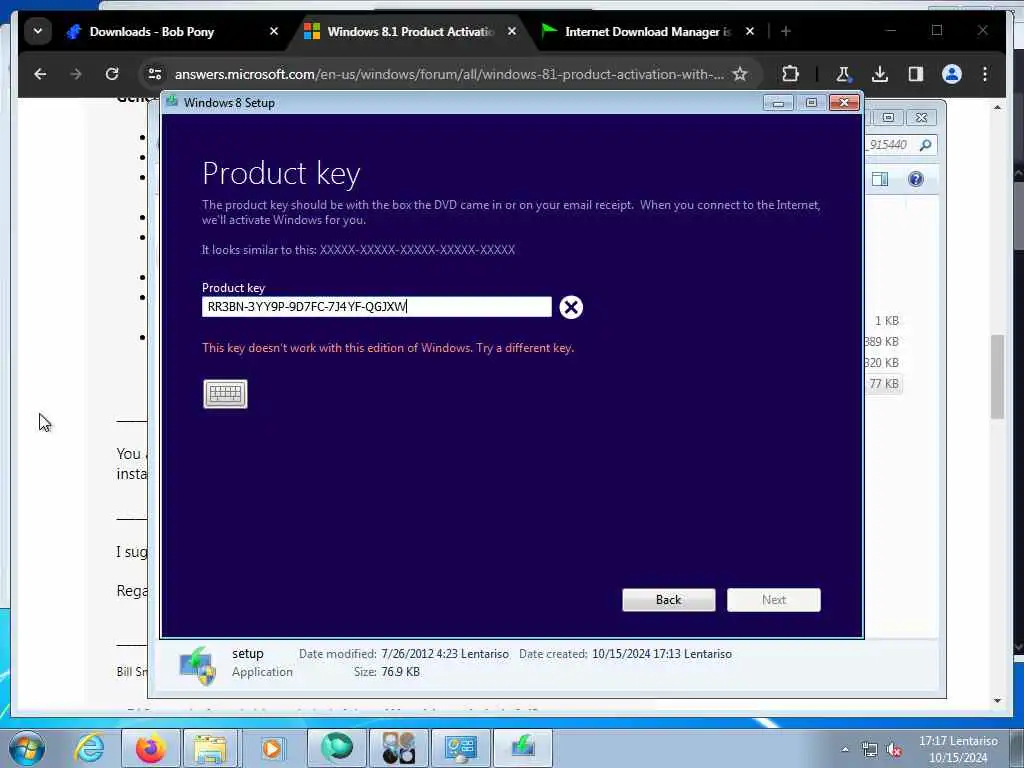Reload the current page
The image size is (1024, 768).
[112, 74]
